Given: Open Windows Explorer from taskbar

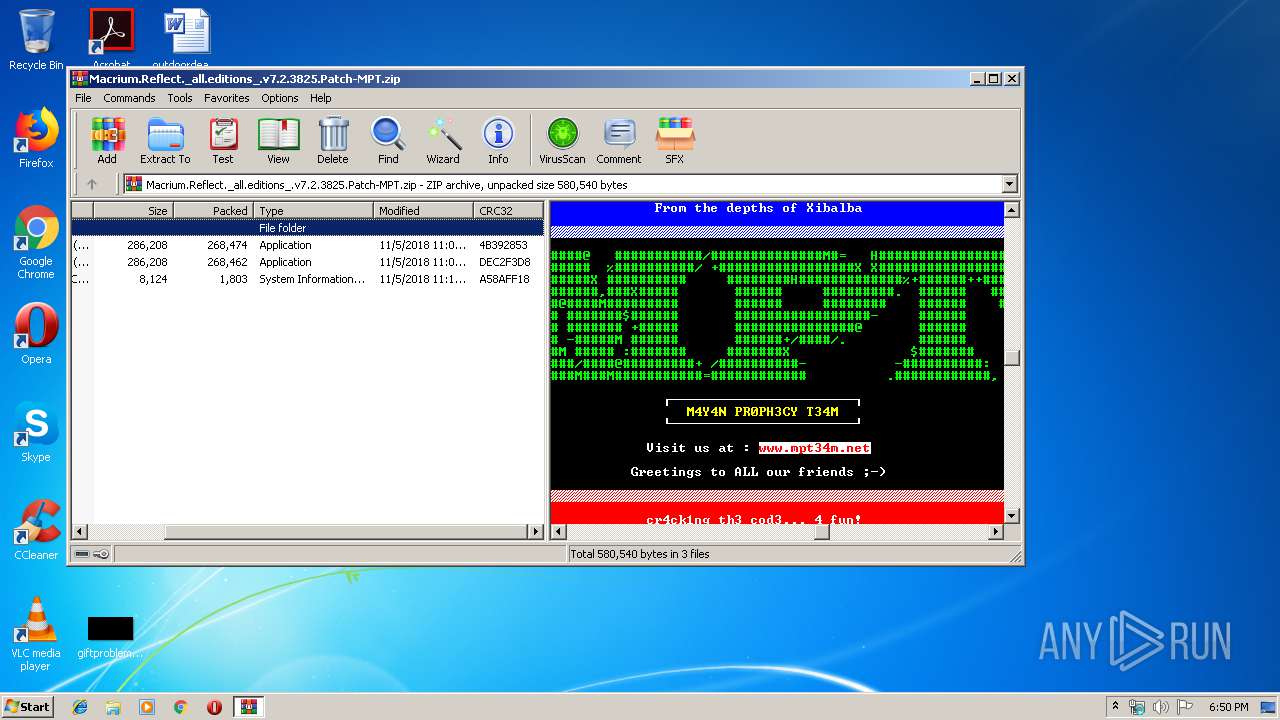Looking at the screenshot, I should (x=113, y=707).
